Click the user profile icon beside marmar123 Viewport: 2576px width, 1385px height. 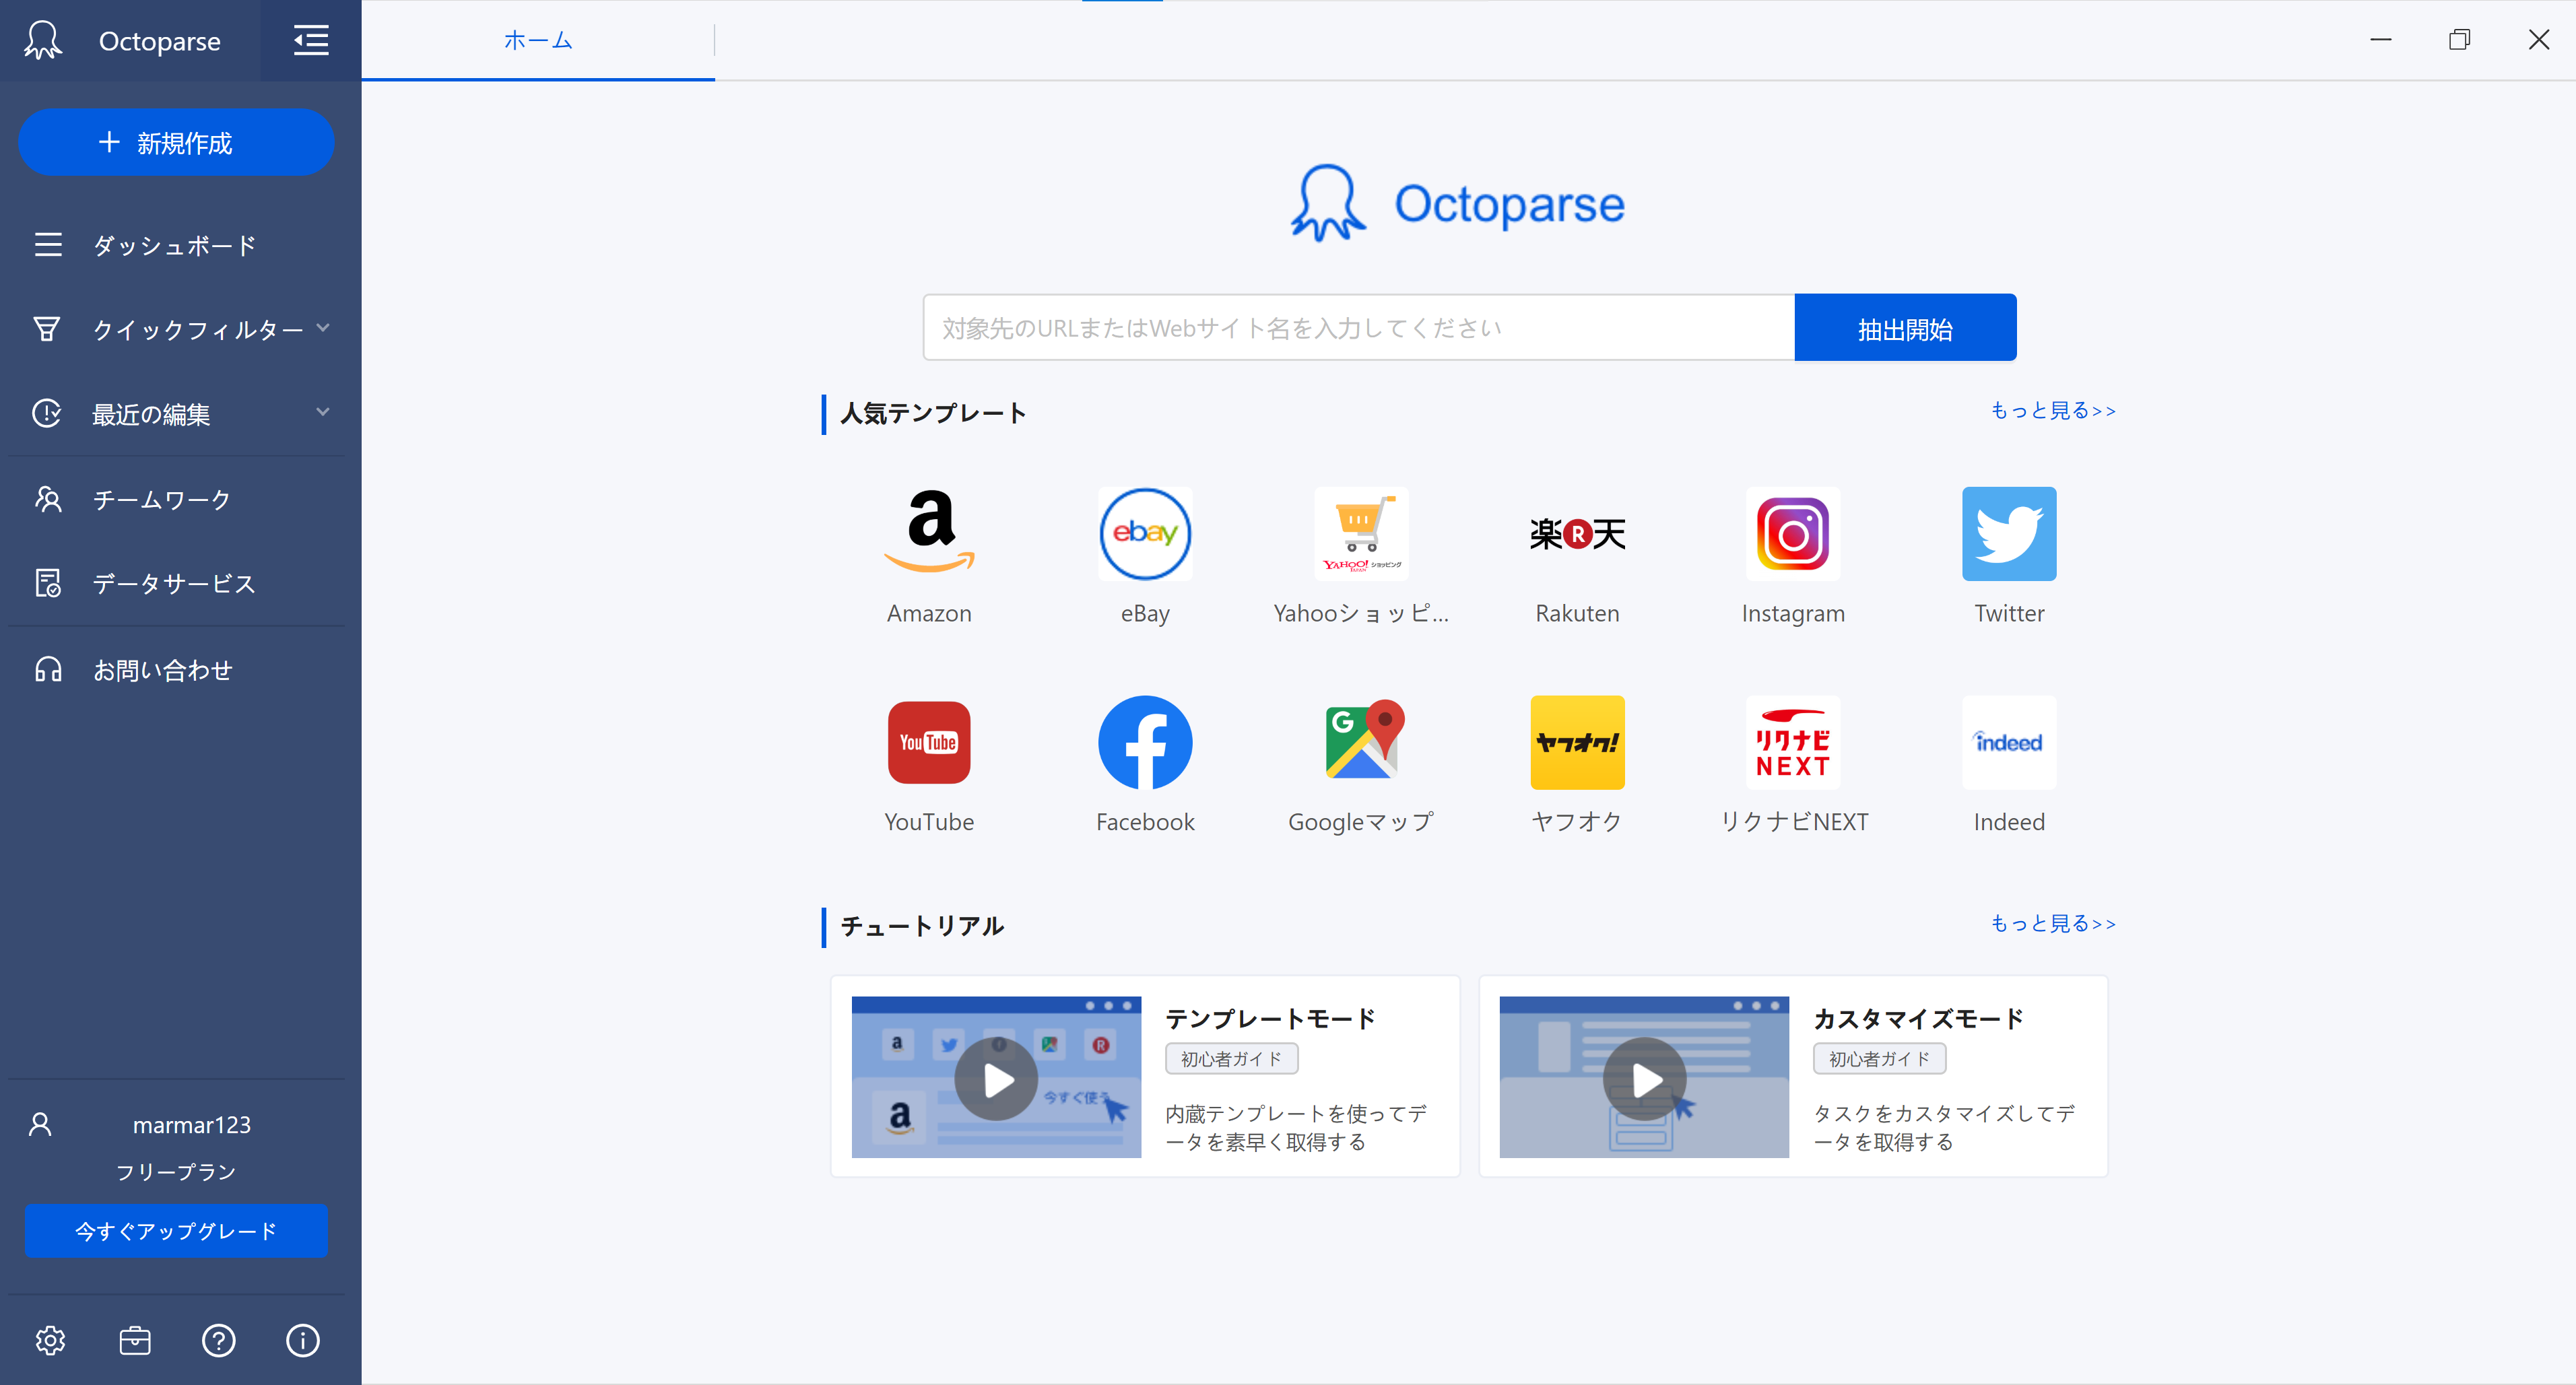pos(40,1124)
